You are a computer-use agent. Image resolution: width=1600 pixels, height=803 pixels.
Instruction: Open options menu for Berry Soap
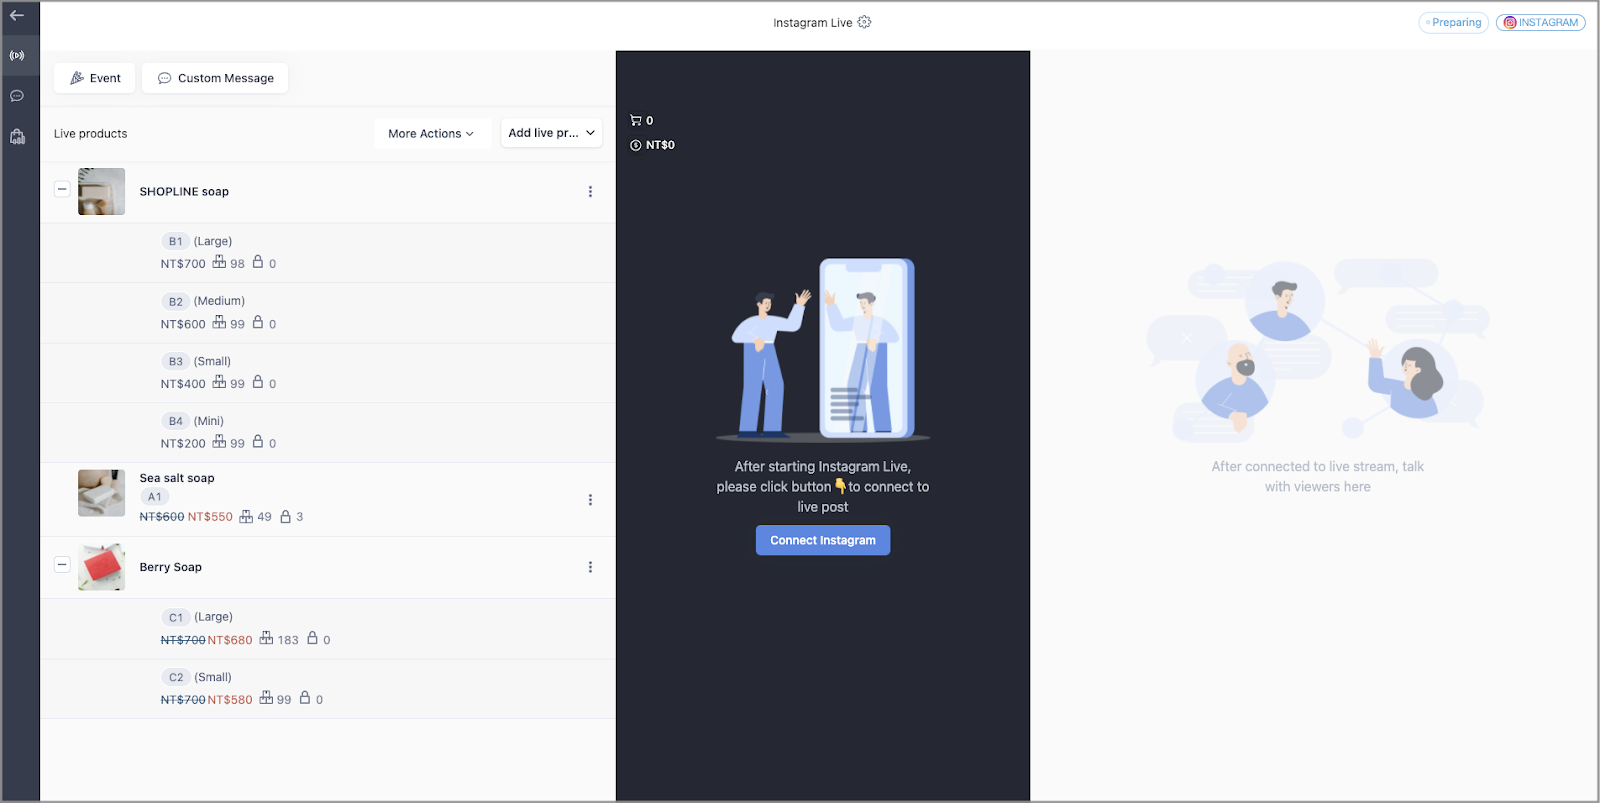click(x=590, y=567)
